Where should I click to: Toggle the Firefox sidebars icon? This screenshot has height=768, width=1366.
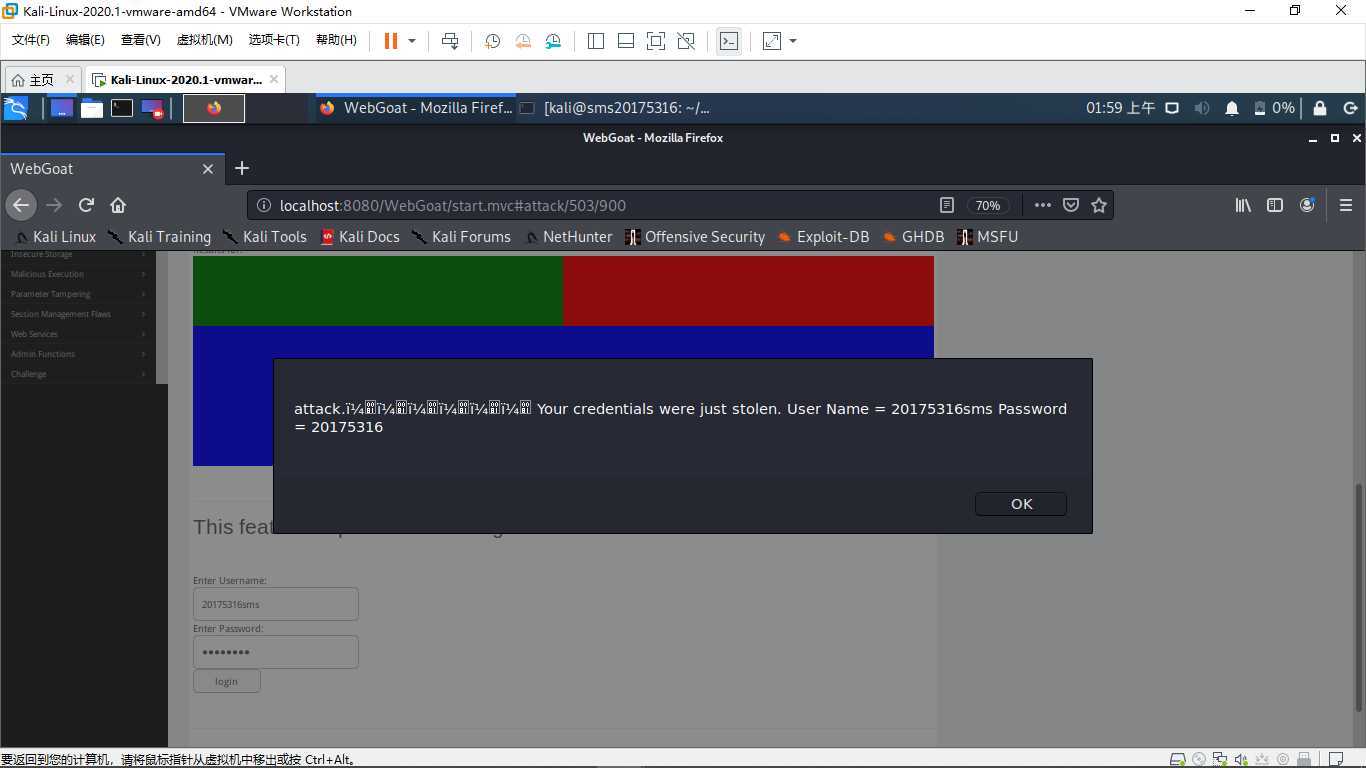1275,205
